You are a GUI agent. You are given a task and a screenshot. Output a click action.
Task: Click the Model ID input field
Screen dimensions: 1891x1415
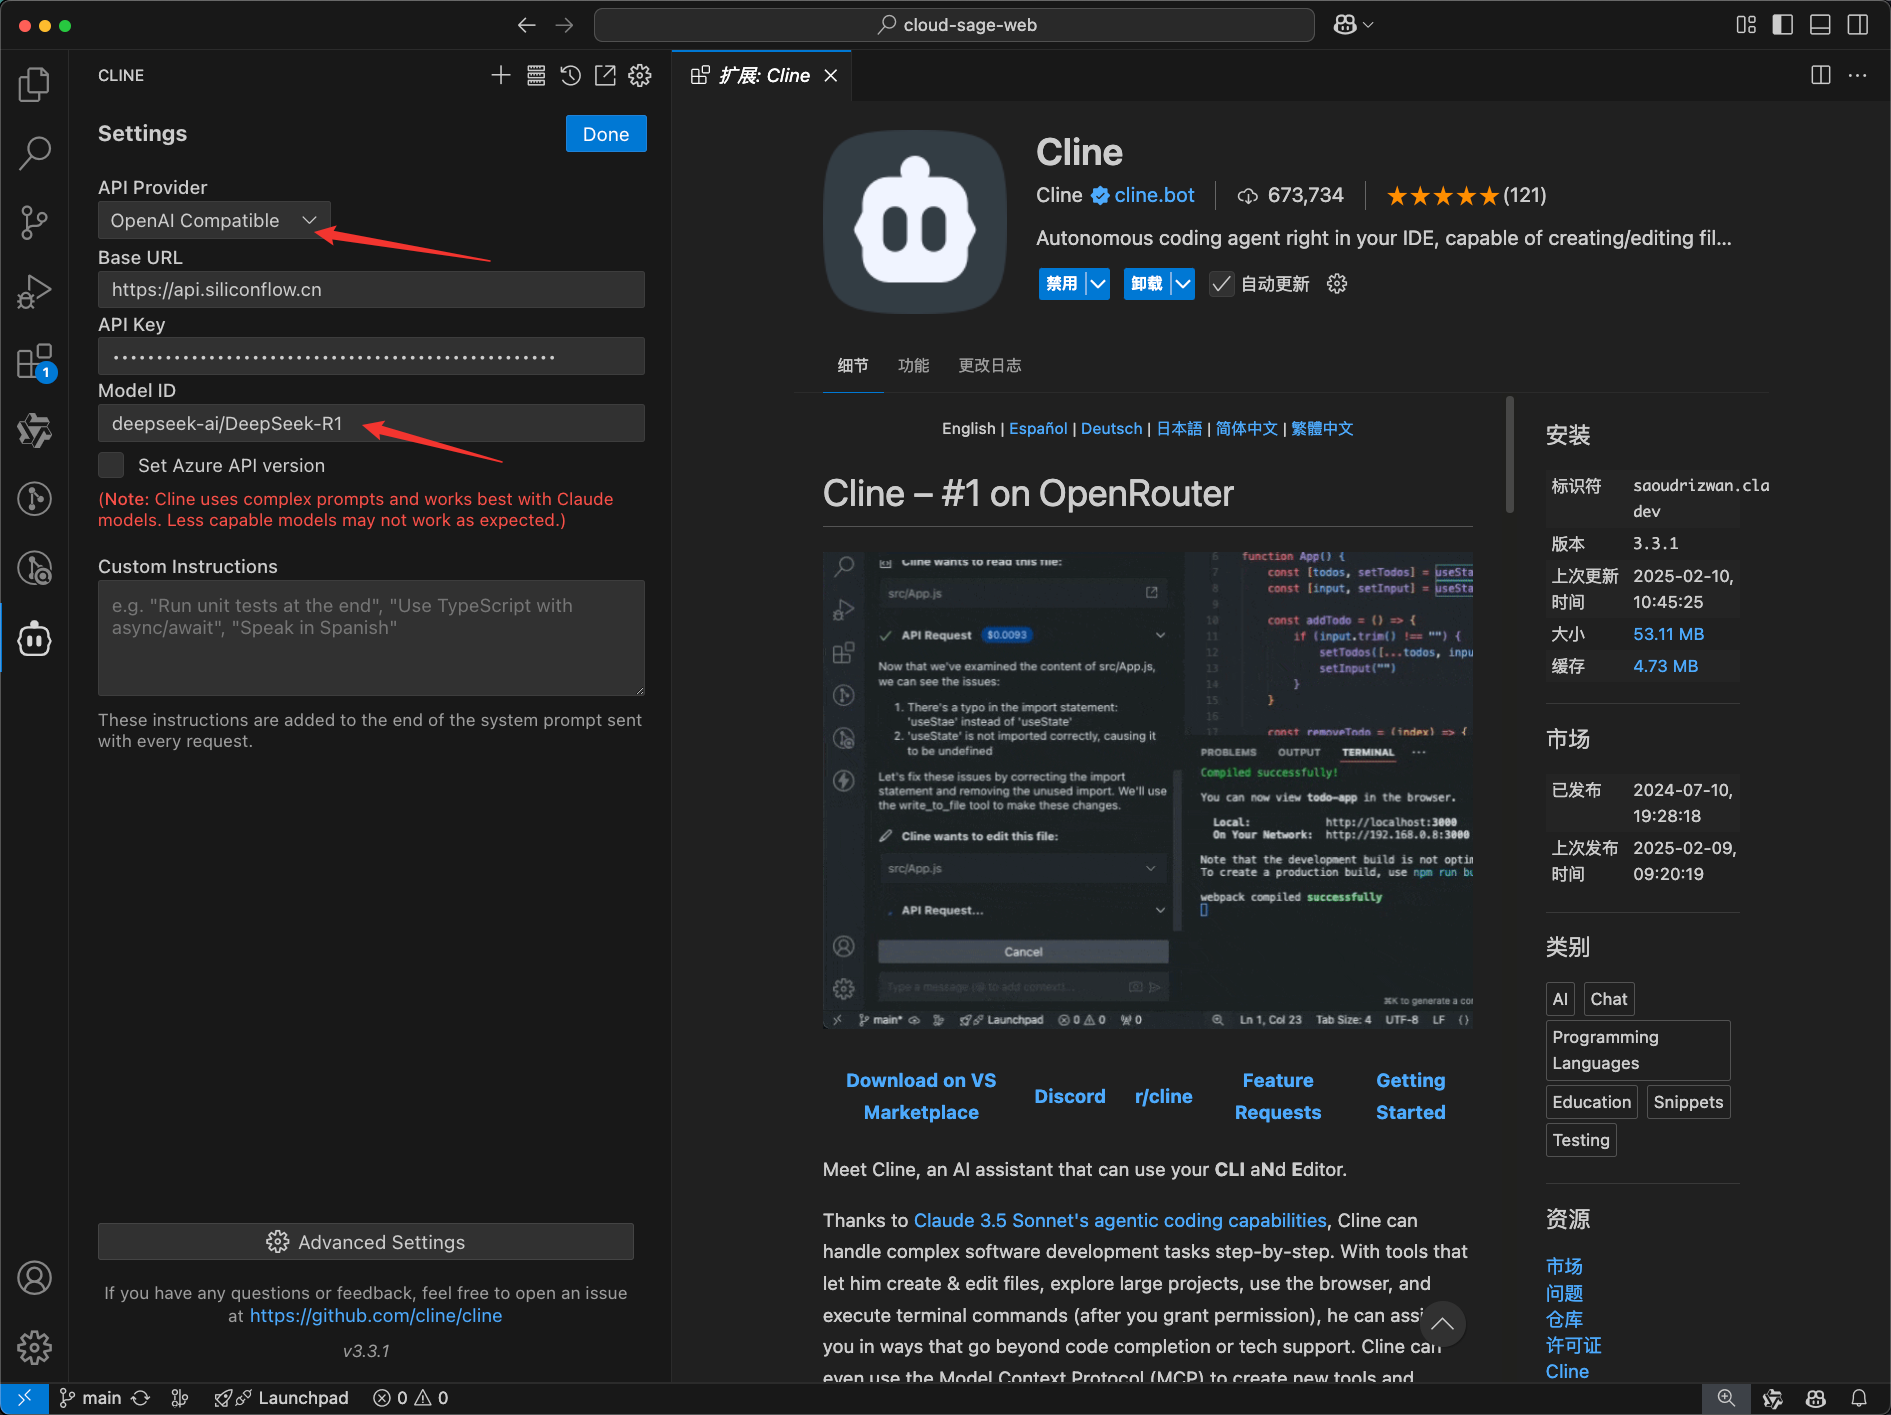pos(371,423)
